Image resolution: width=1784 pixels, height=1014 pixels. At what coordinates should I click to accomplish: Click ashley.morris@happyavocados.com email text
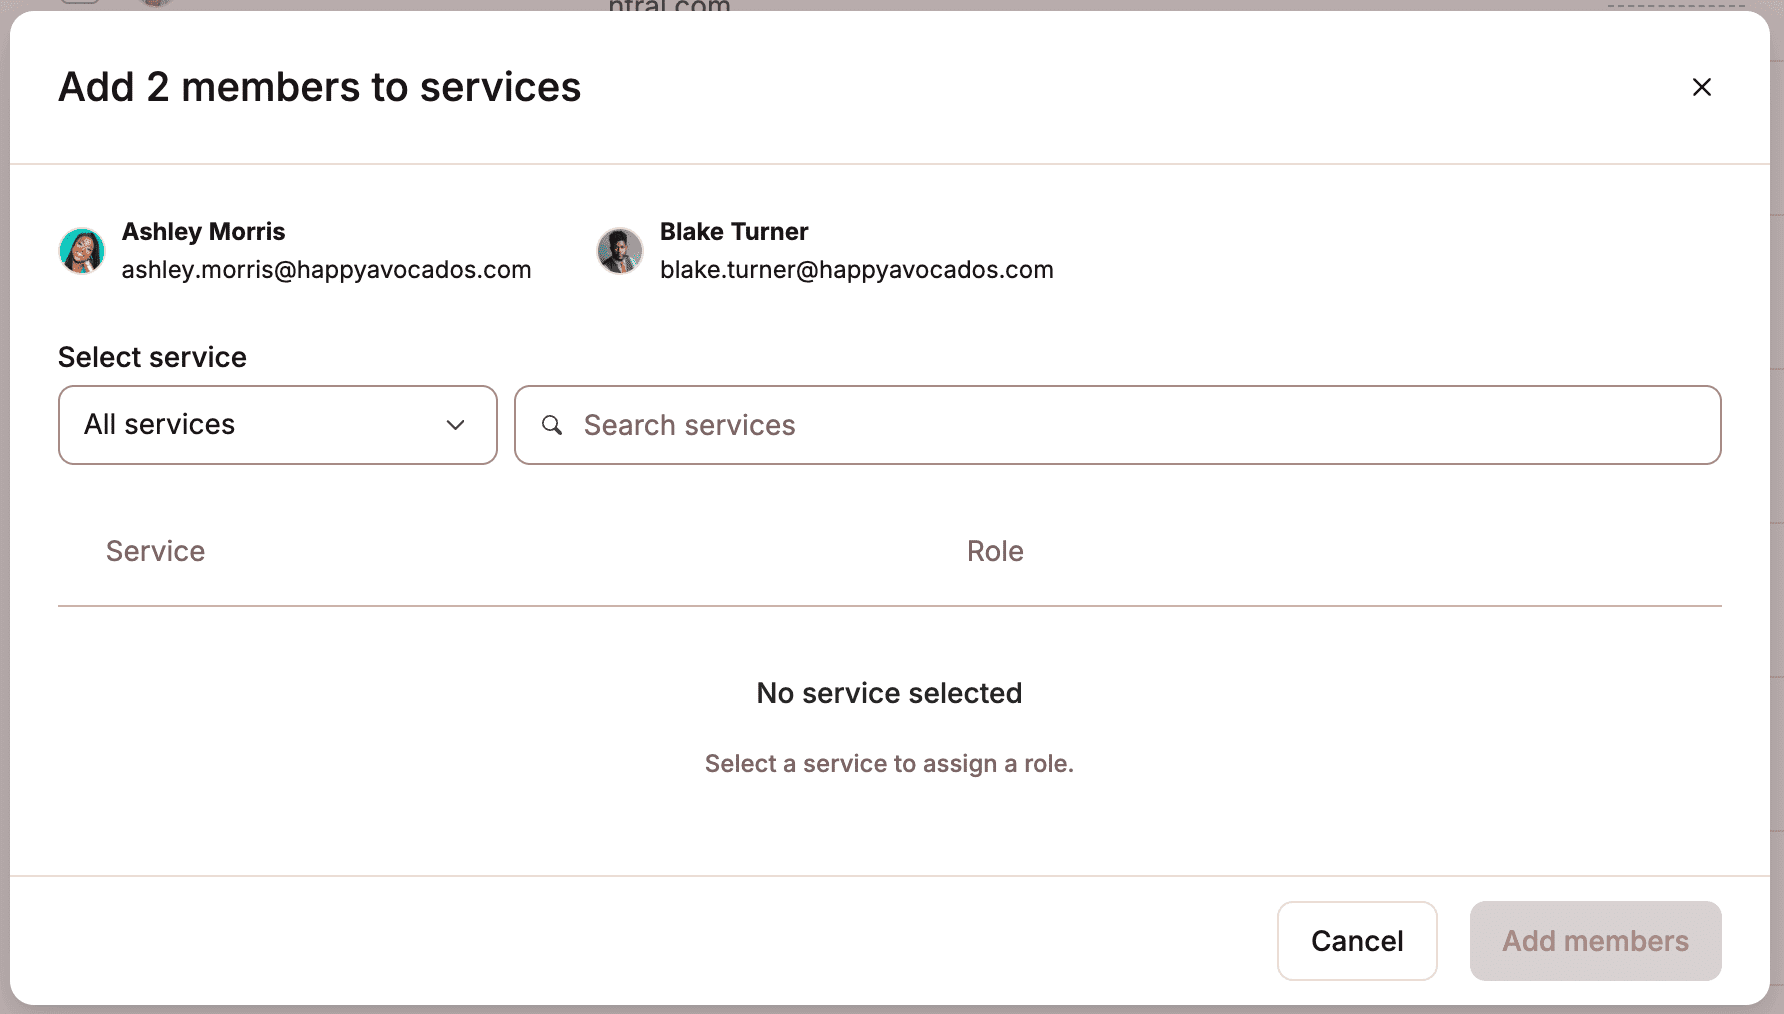pyautogui.click(x=326, y=270)
